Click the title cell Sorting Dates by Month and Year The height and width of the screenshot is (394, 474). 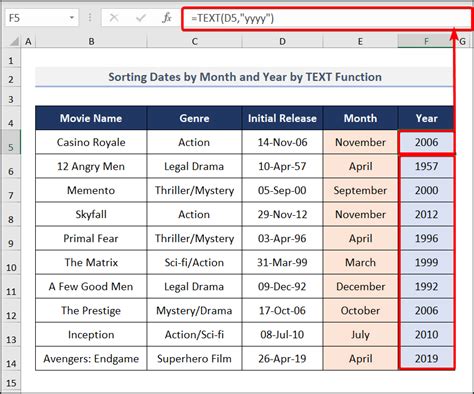pos(245,77)
